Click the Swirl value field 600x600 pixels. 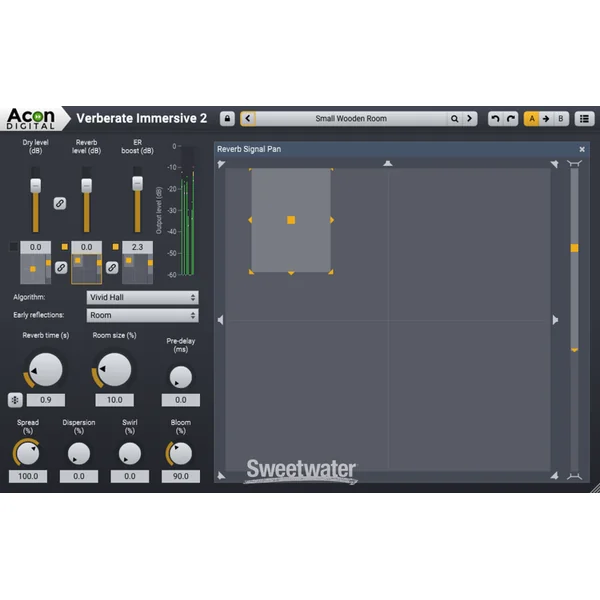tap(130, 476)
